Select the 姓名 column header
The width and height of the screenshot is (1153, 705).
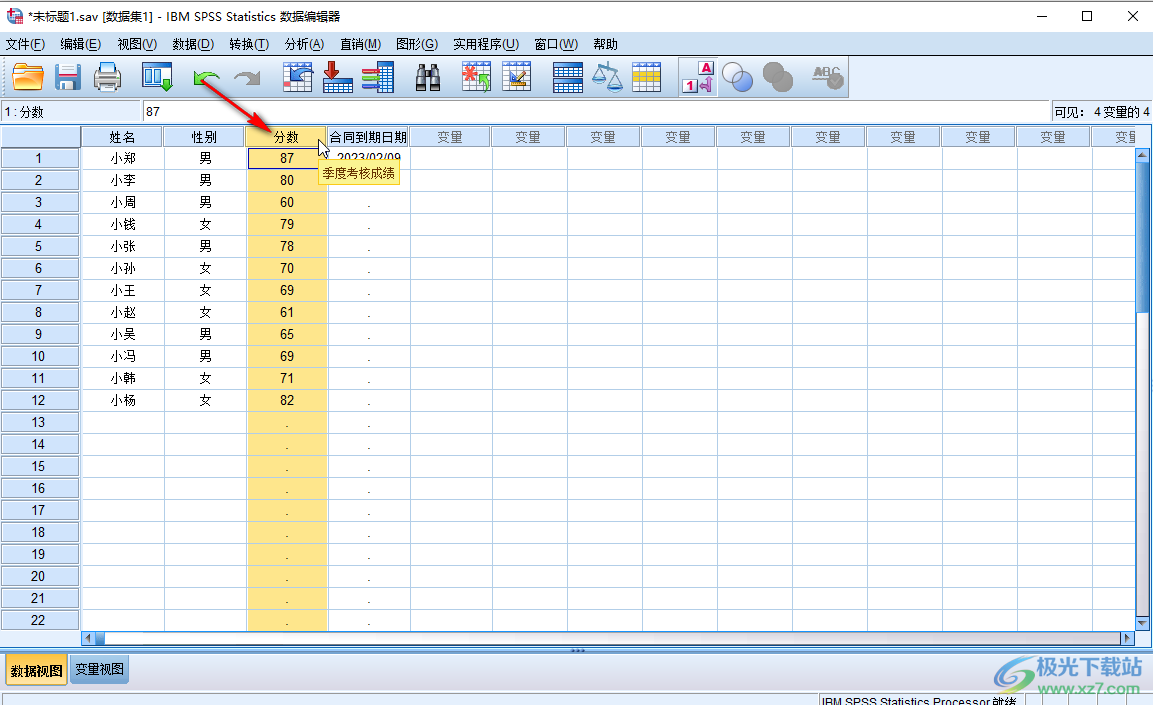(122, 137)
